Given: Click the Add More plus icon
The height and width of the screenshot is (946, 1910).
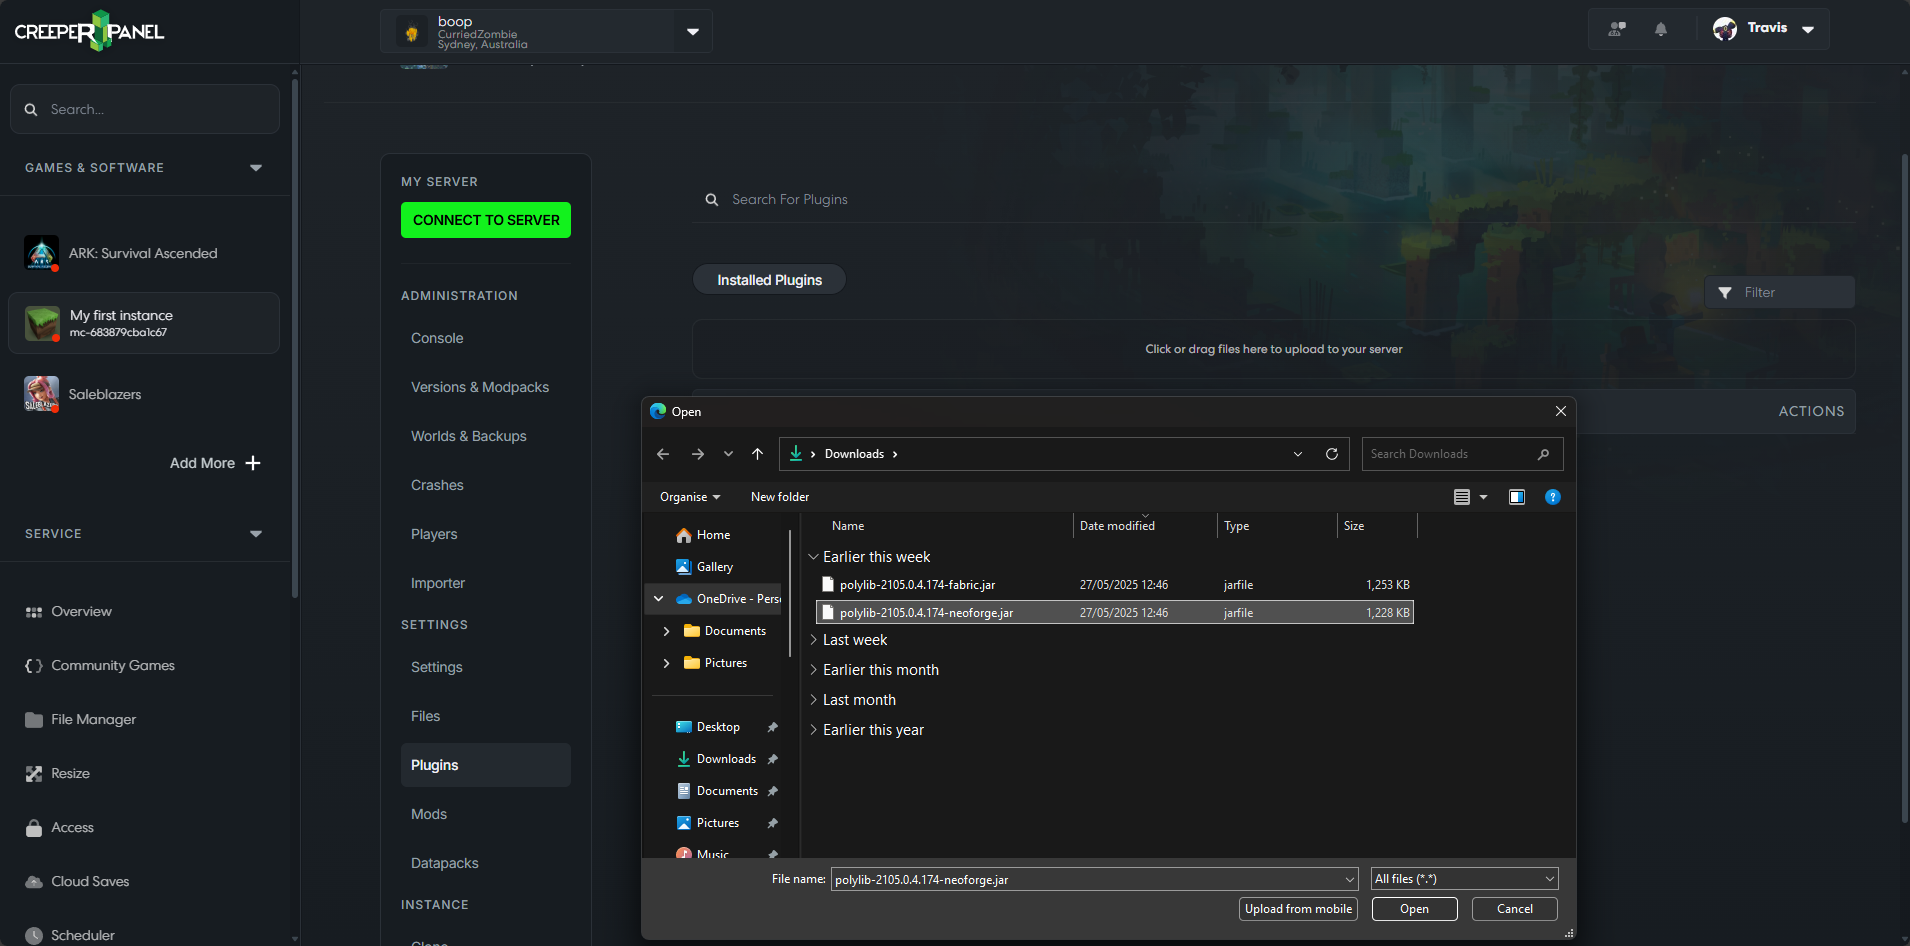Looking at the screenshot, I should pos(253,463).
